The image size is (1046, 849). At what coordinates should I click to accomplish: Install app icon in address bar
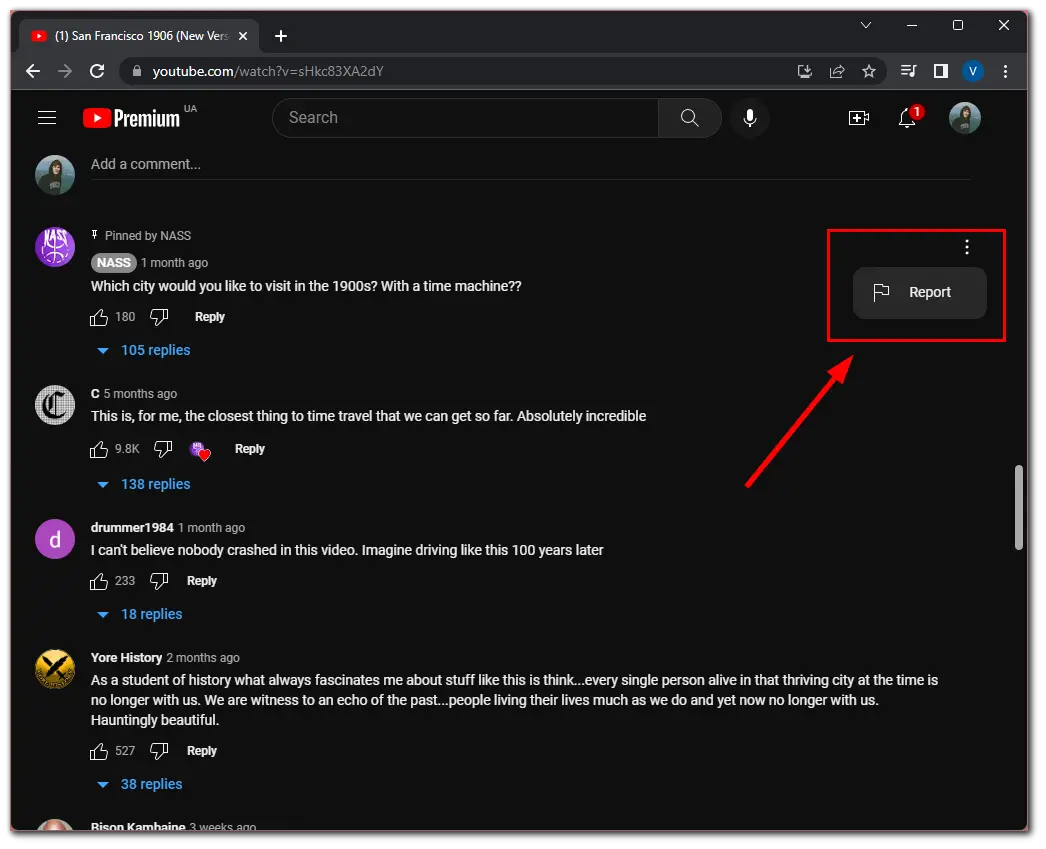point(805,71)
